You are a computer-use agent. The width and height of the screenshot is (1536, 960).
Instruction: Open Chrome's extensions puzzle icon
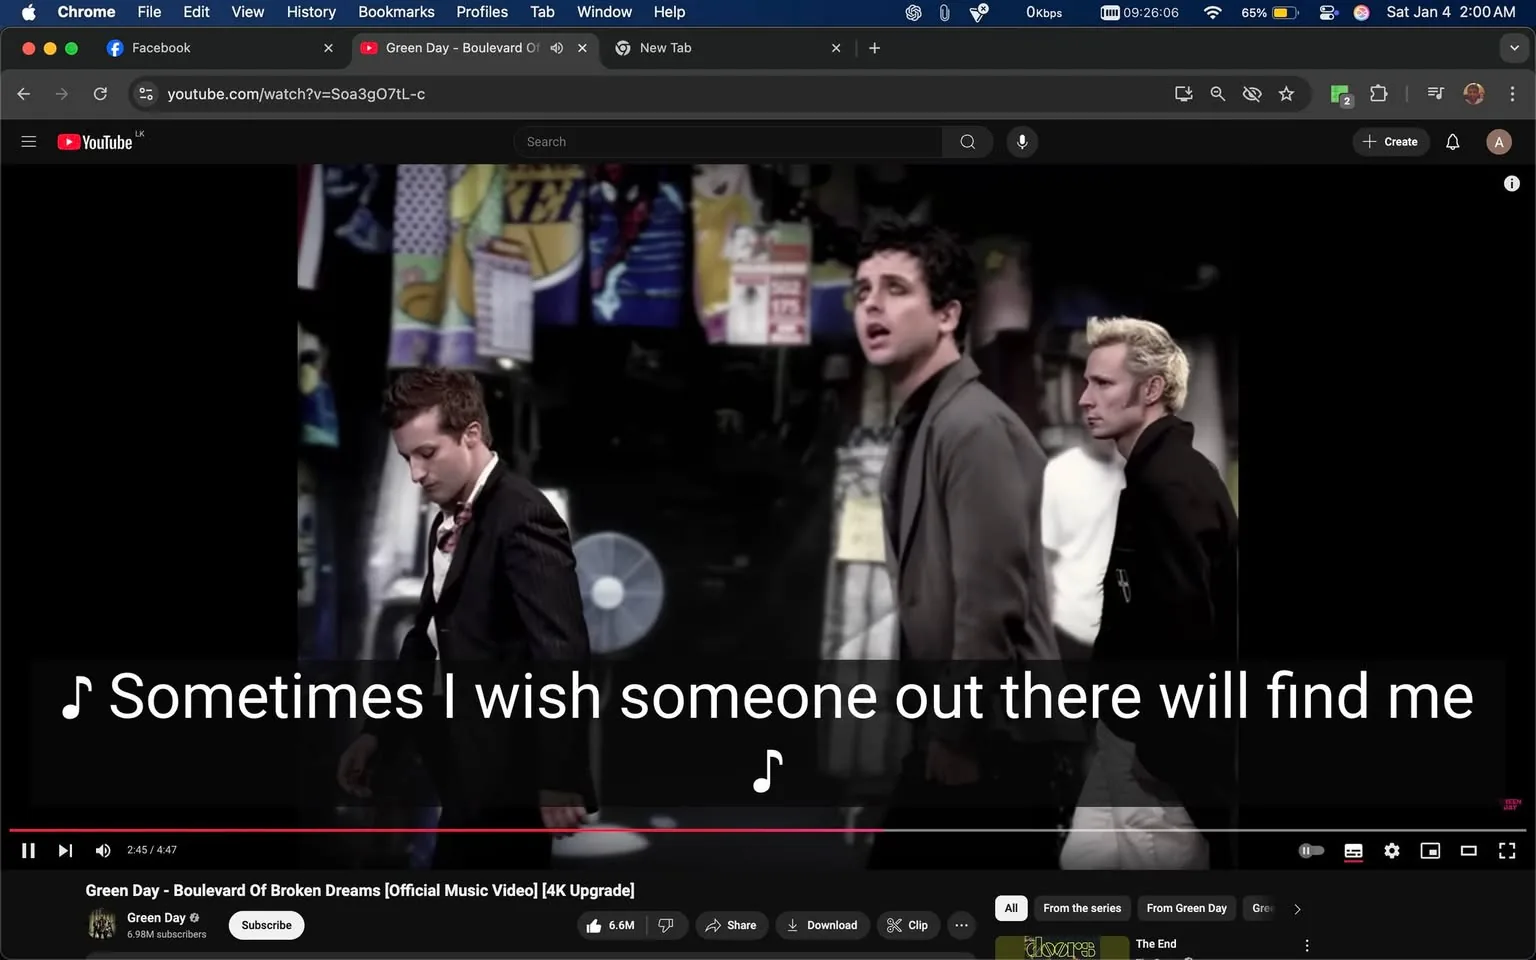1377,93
